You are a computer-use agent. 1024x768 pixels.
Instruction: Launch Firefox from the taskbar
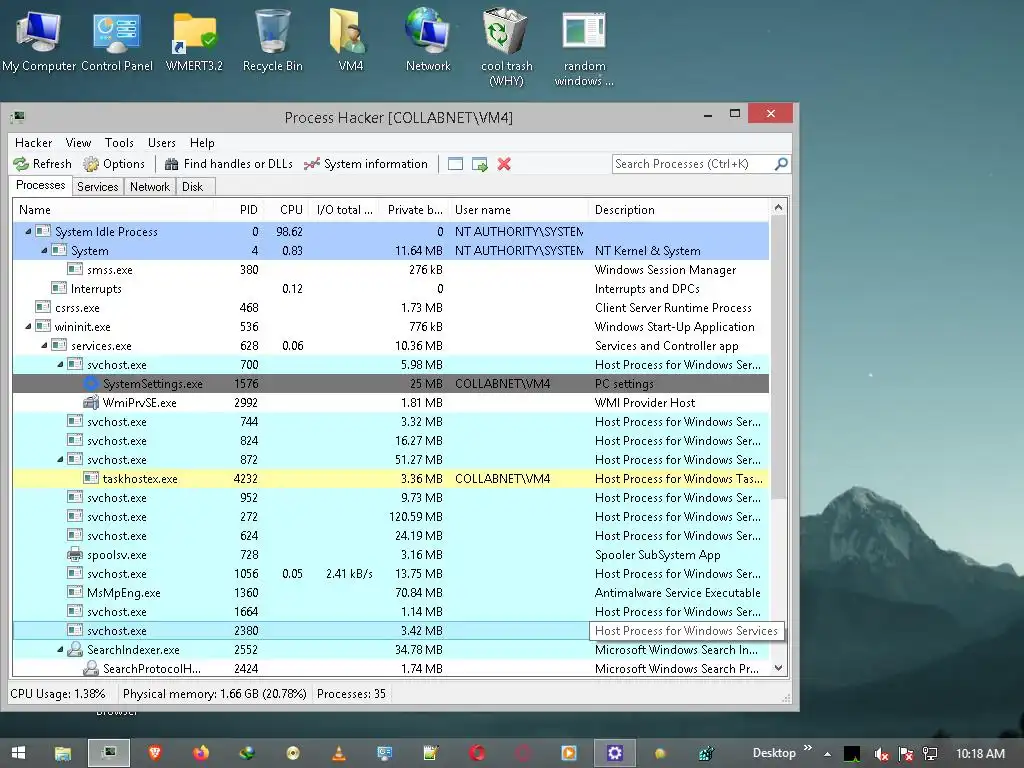200,753
